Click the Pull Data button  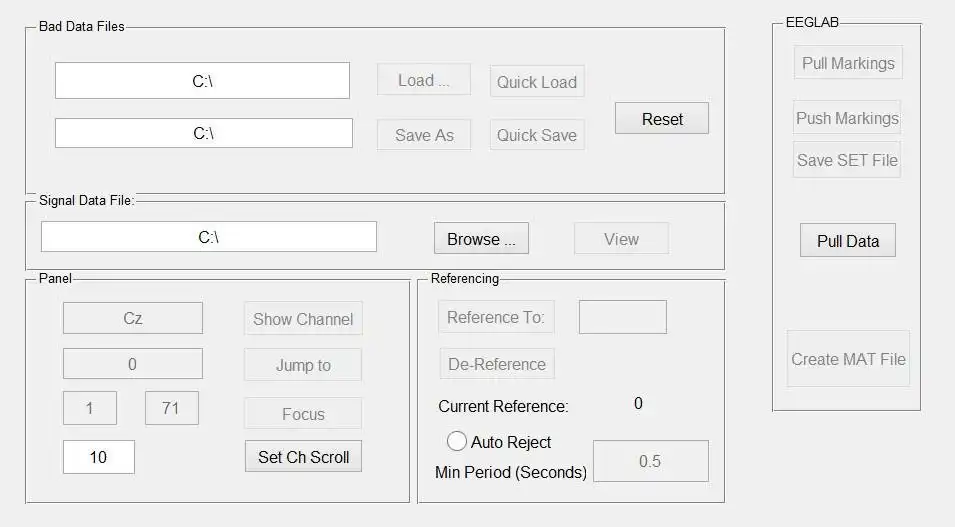(847, 241)
